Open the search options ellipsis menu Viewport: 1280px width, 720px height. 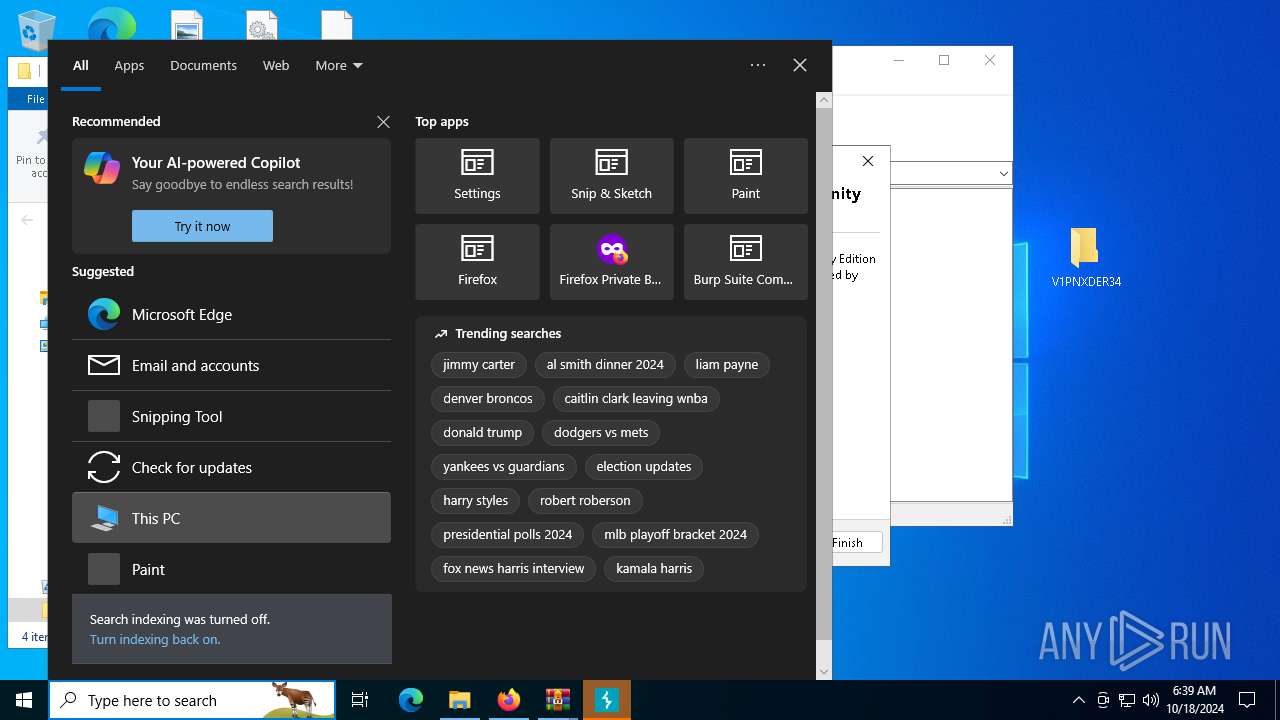point(758,65)
